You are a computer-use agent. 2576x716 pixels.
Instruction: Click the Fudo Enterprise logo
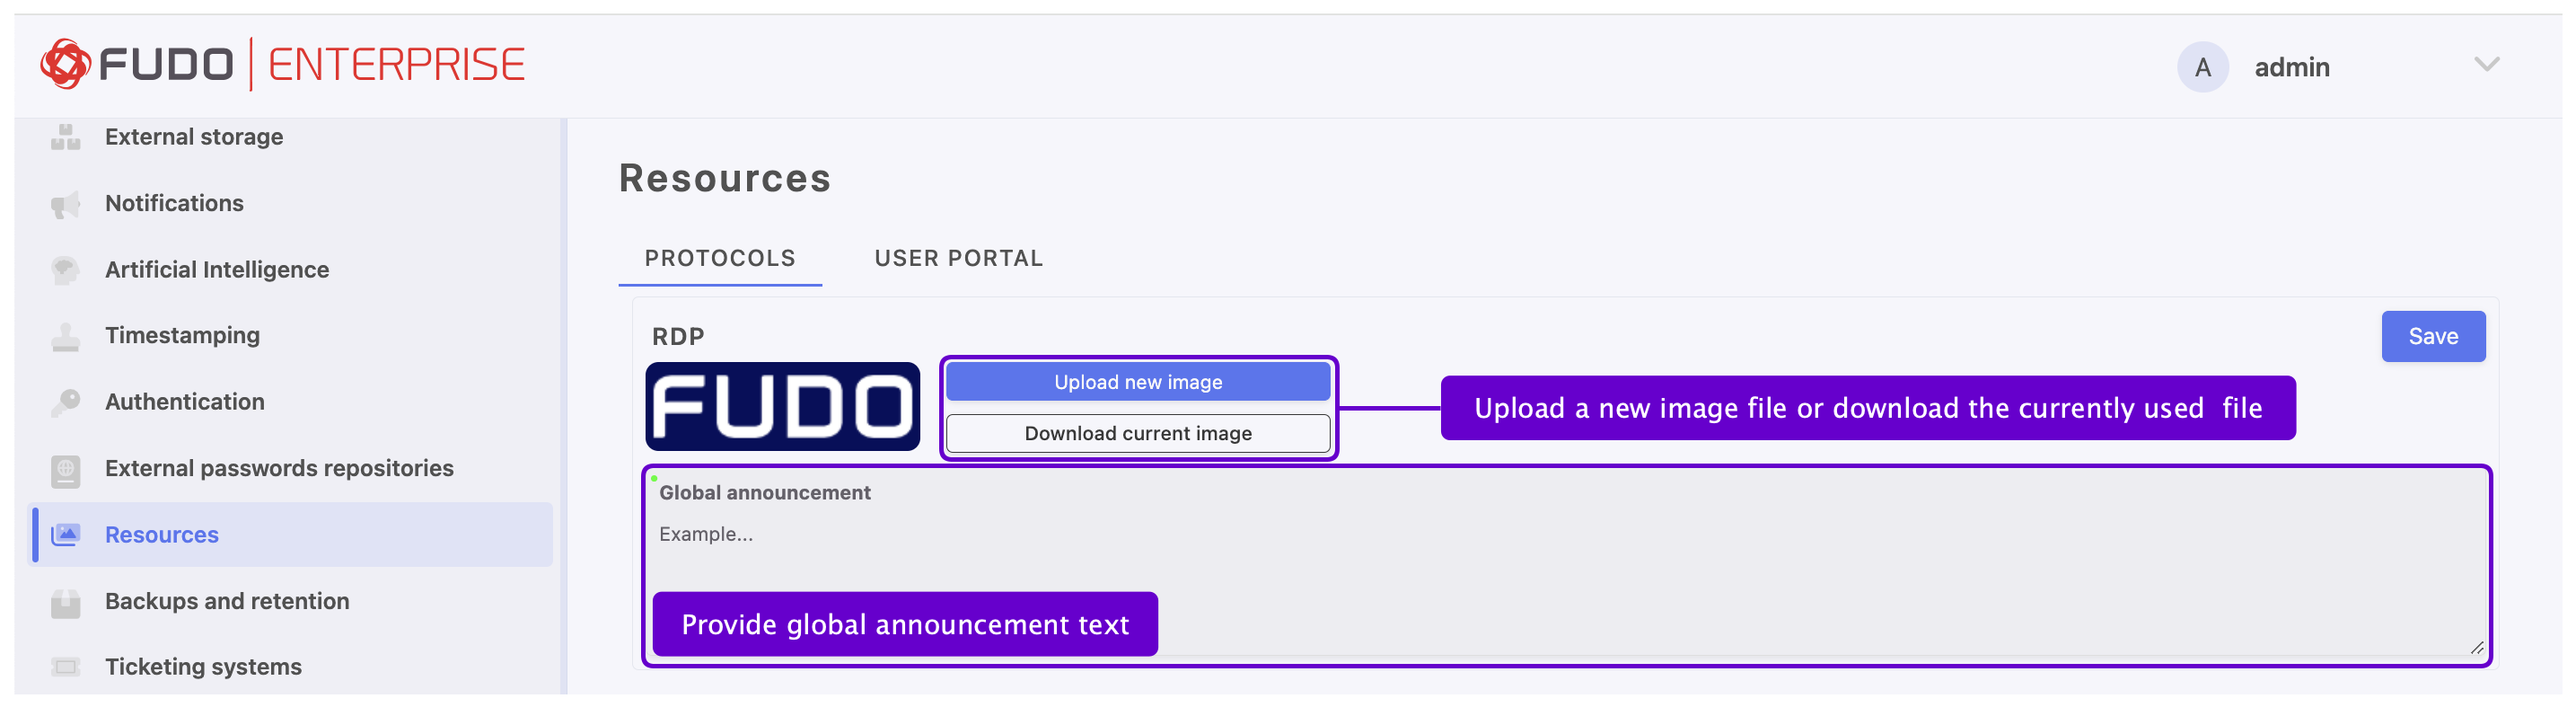click(282, 65)
